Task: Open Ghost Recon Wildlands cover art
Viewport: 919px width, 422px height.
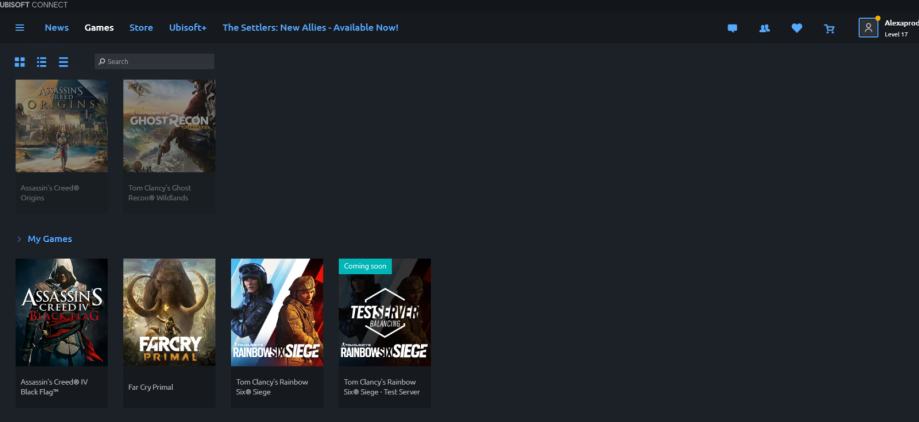Action: (169, 126)
